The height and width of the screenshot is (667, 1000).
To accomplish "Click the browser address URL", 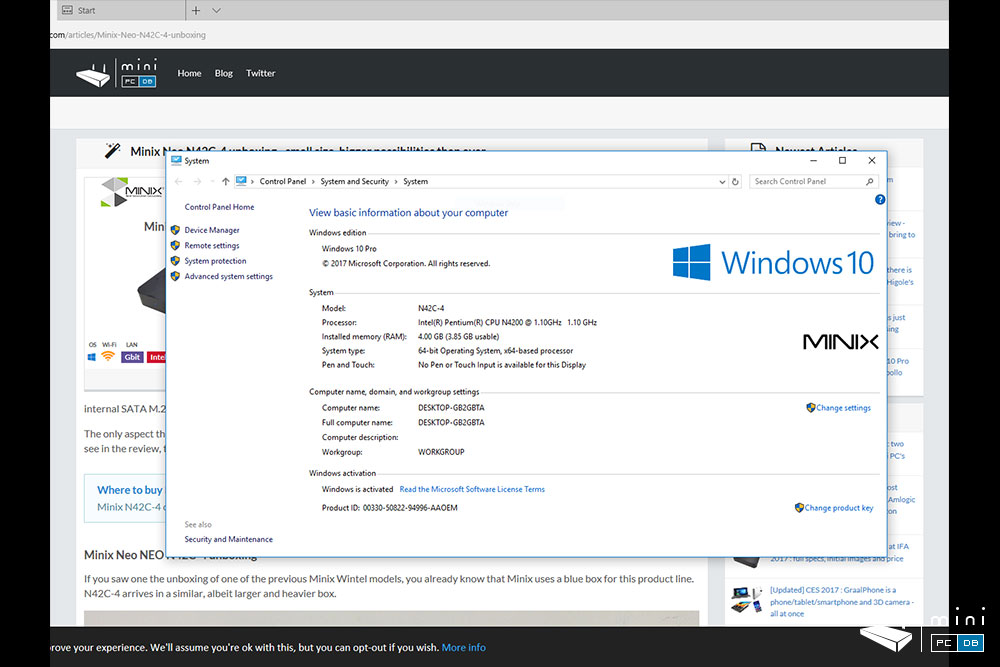I will (128, 35).
